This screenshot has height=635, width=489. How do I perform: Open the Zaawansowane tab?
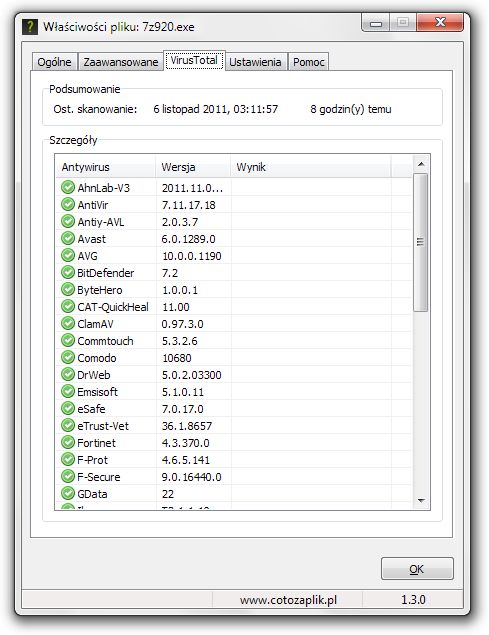point(121,62)
